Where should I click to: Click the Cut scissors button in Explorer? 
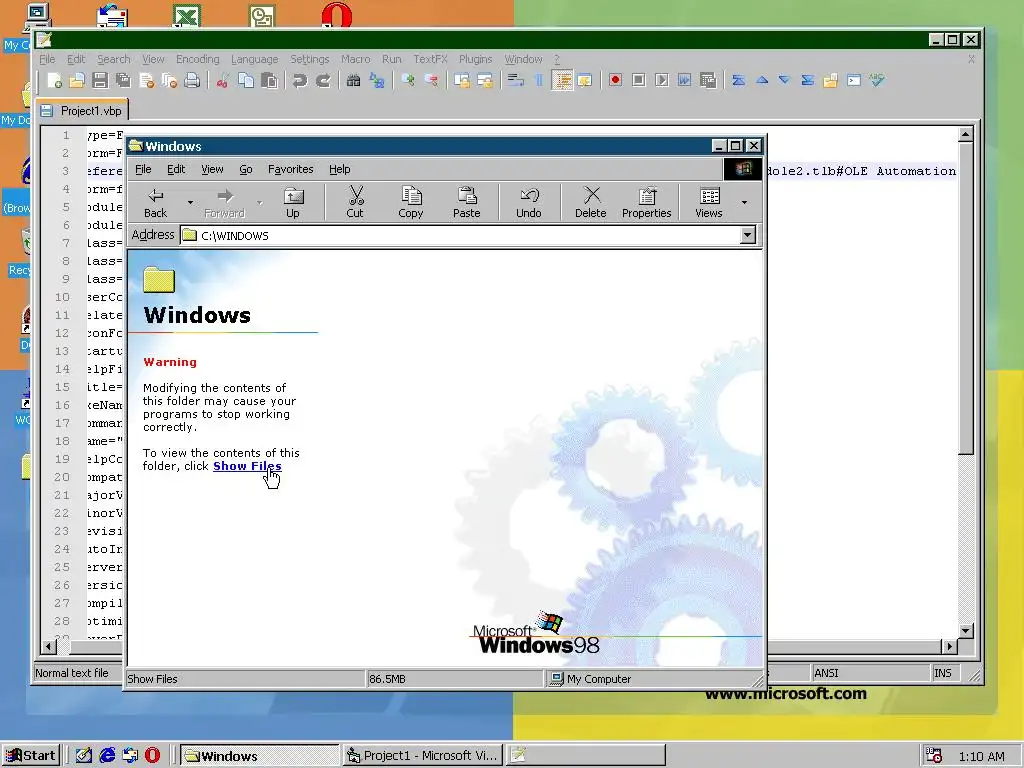coord(355,202)
